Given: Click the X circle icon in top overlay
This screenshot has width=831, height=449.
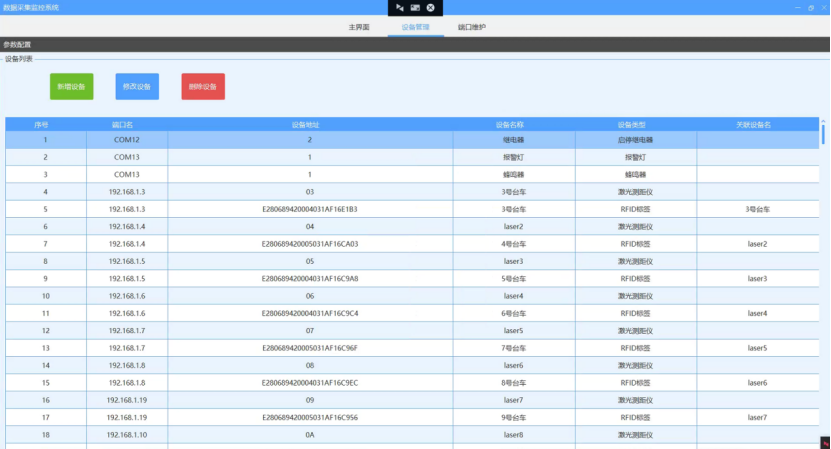Looking at the screenshot, I should click(430, 8).
